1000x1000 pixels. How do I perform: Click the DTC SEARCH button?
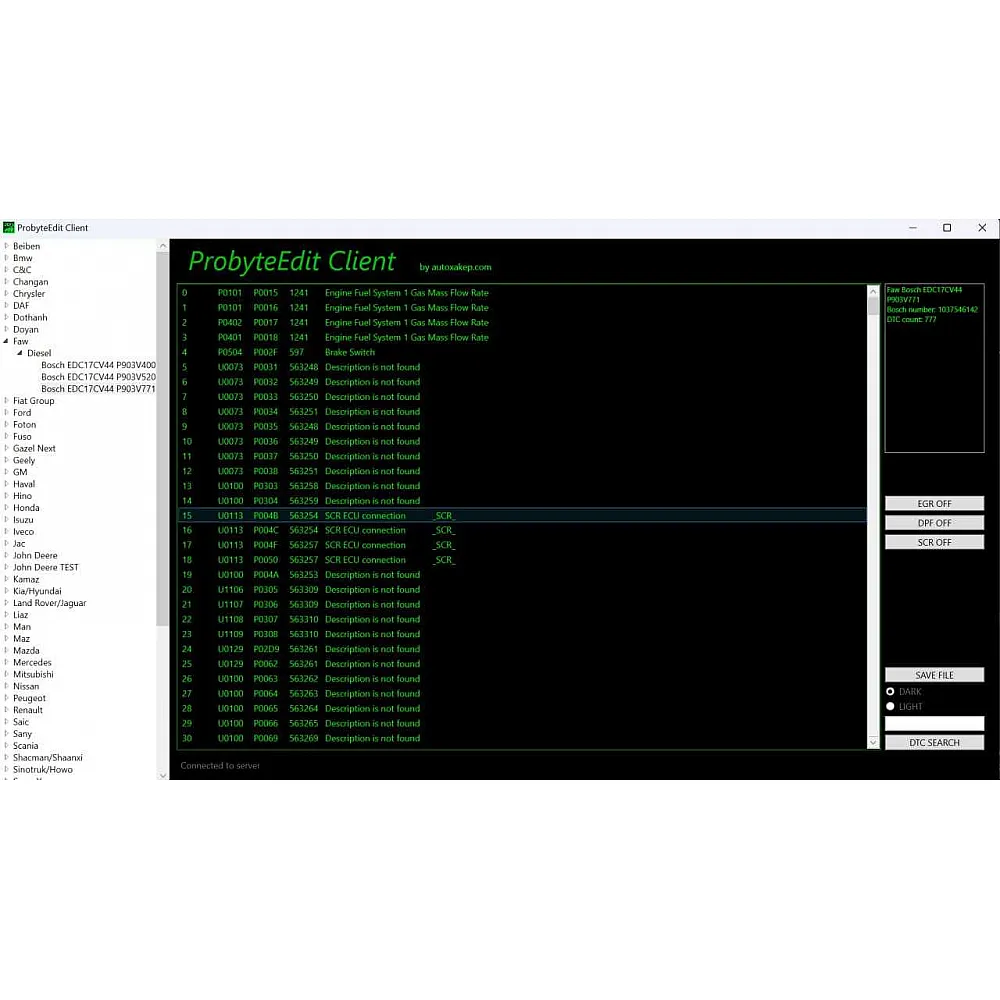tap(934, 743)
